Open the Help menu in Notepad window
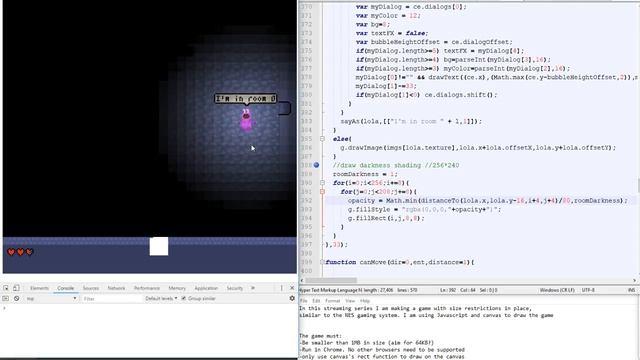 tap(365, 301)
